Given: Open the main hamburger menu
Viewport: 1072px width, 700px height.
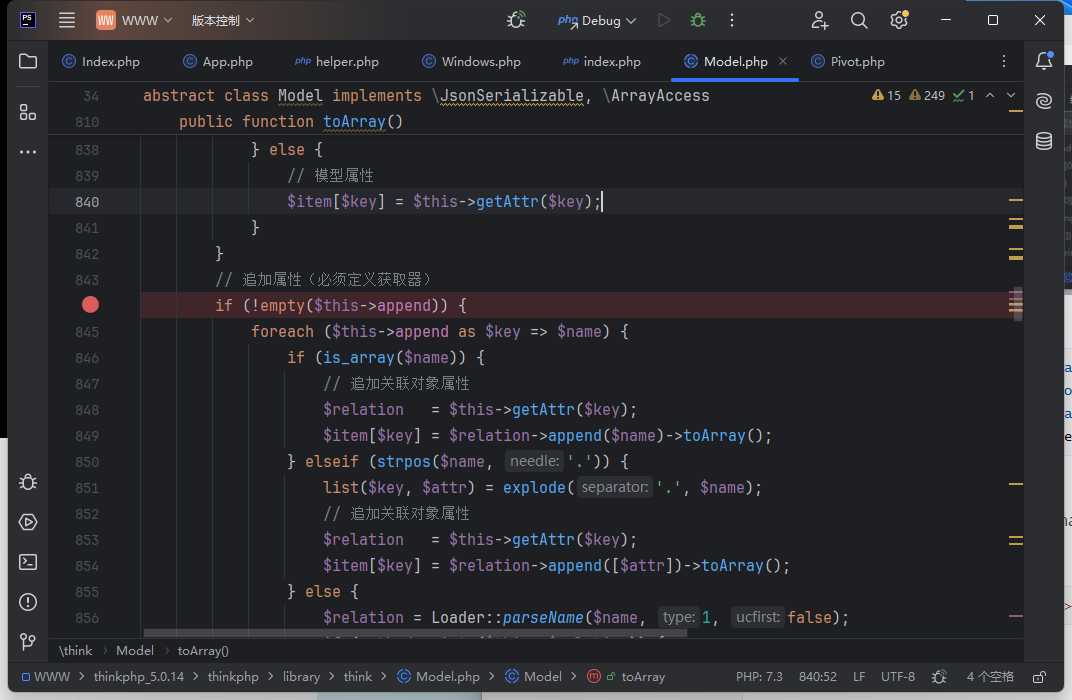Looking at the screenshot, I should point(67,20).
